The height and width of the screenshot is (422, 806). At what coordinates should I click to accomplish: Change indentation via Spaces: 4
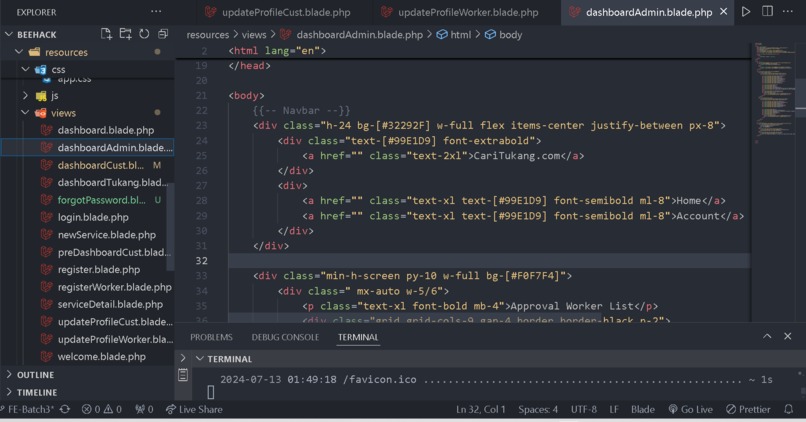pos(538,409)
